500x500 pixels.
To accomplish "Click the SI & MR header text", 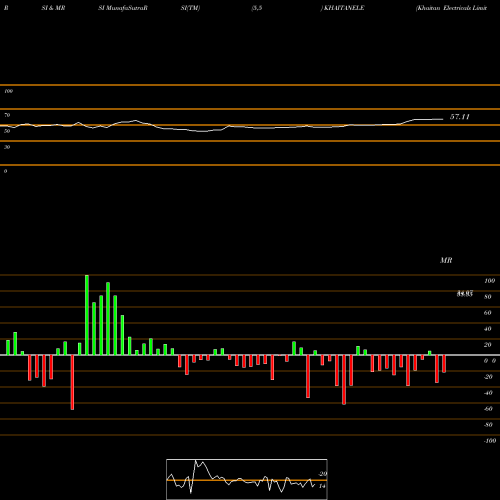I will (53, 8).
